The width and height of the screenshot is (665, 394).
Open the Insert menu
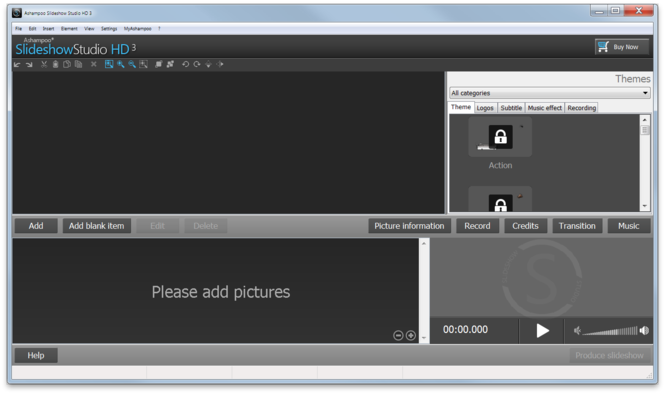coord(48,29)
